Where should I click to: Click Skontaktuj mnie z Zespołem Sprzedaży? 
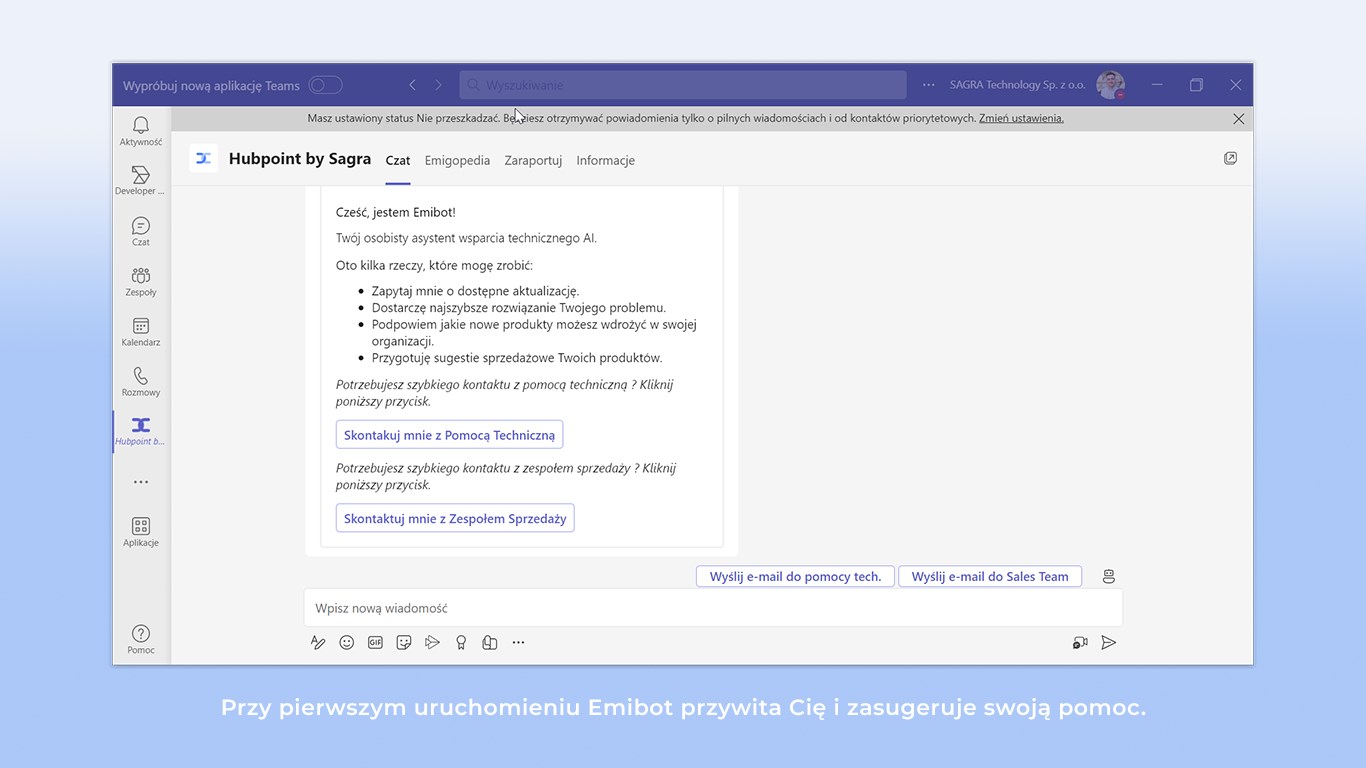pos(455,518)
